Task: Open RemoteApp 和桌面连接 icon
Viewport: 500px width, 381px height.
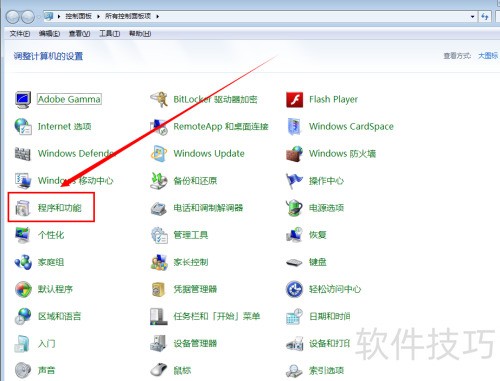Action: pyautogui.click(x=159, y=127)
